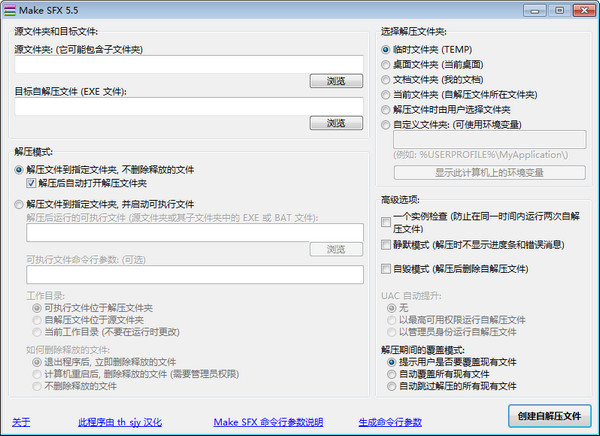This screenshot has height=436, width=600.
Task: Click the source folder (源文件夹) input field
Action: click(x=189, y=64)
